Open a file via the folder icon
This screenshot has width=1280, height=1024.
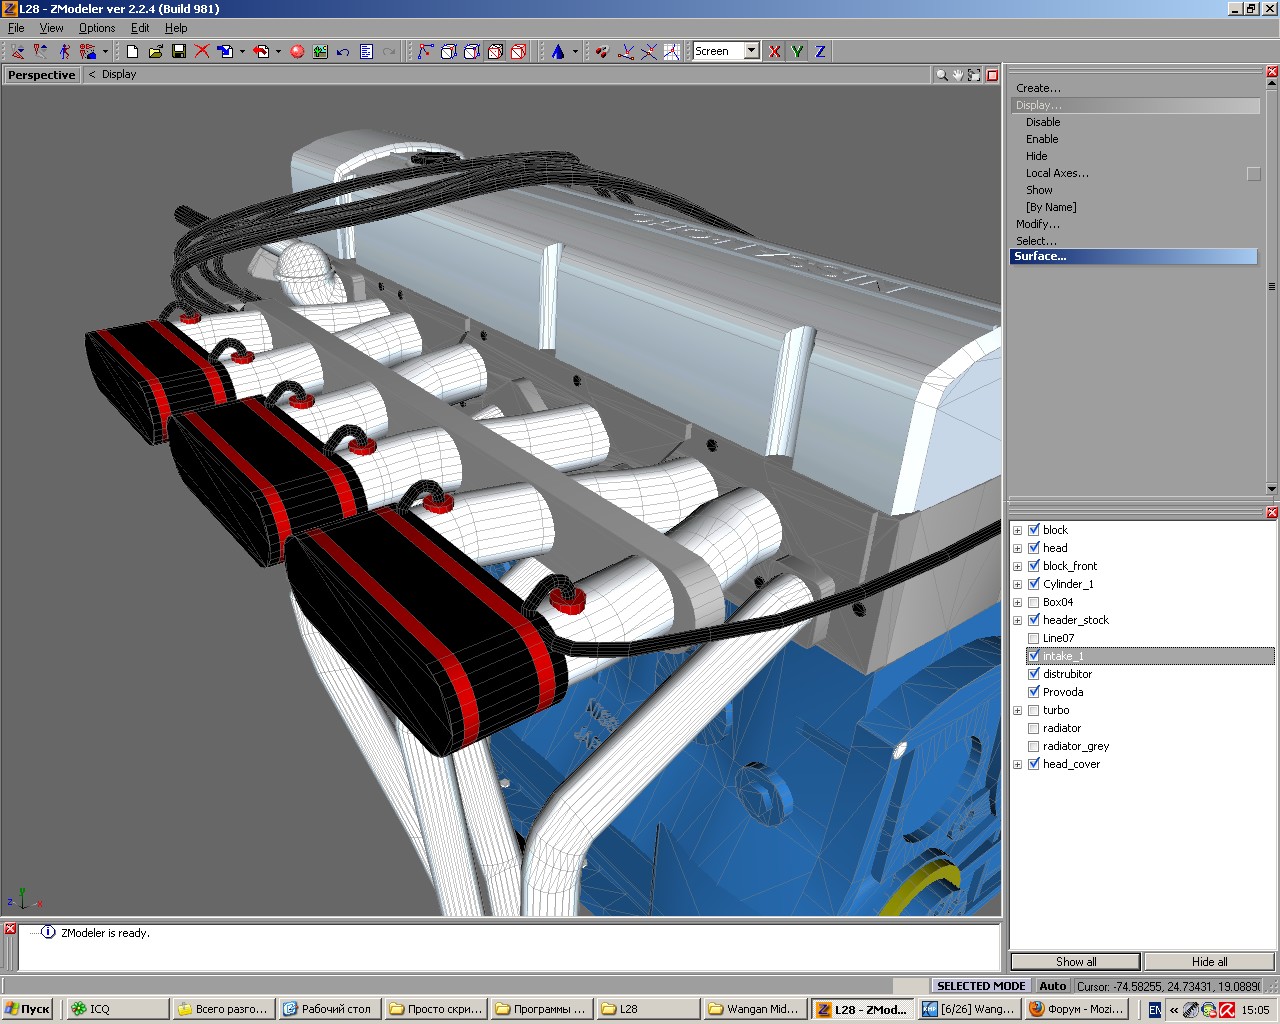155,51
